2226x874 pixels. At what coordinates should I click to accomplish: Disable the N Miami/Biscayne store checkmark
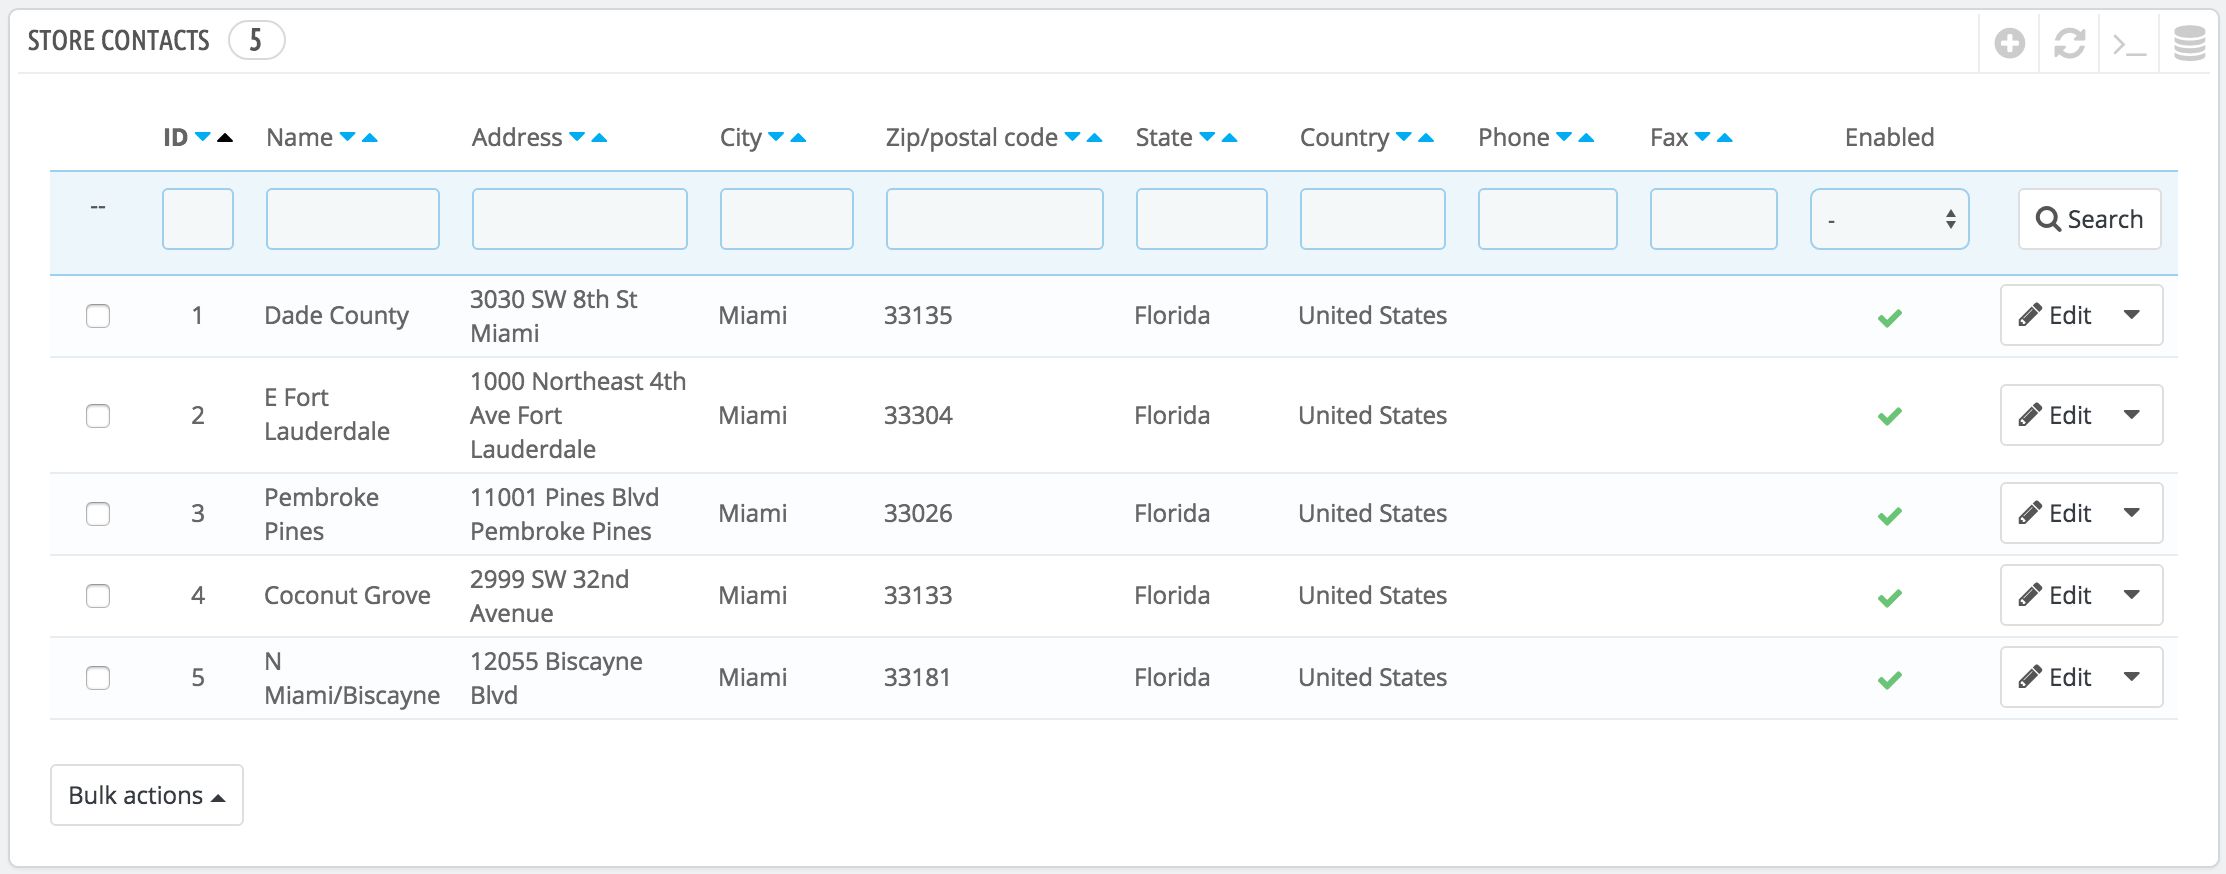tap(1889, 680)
